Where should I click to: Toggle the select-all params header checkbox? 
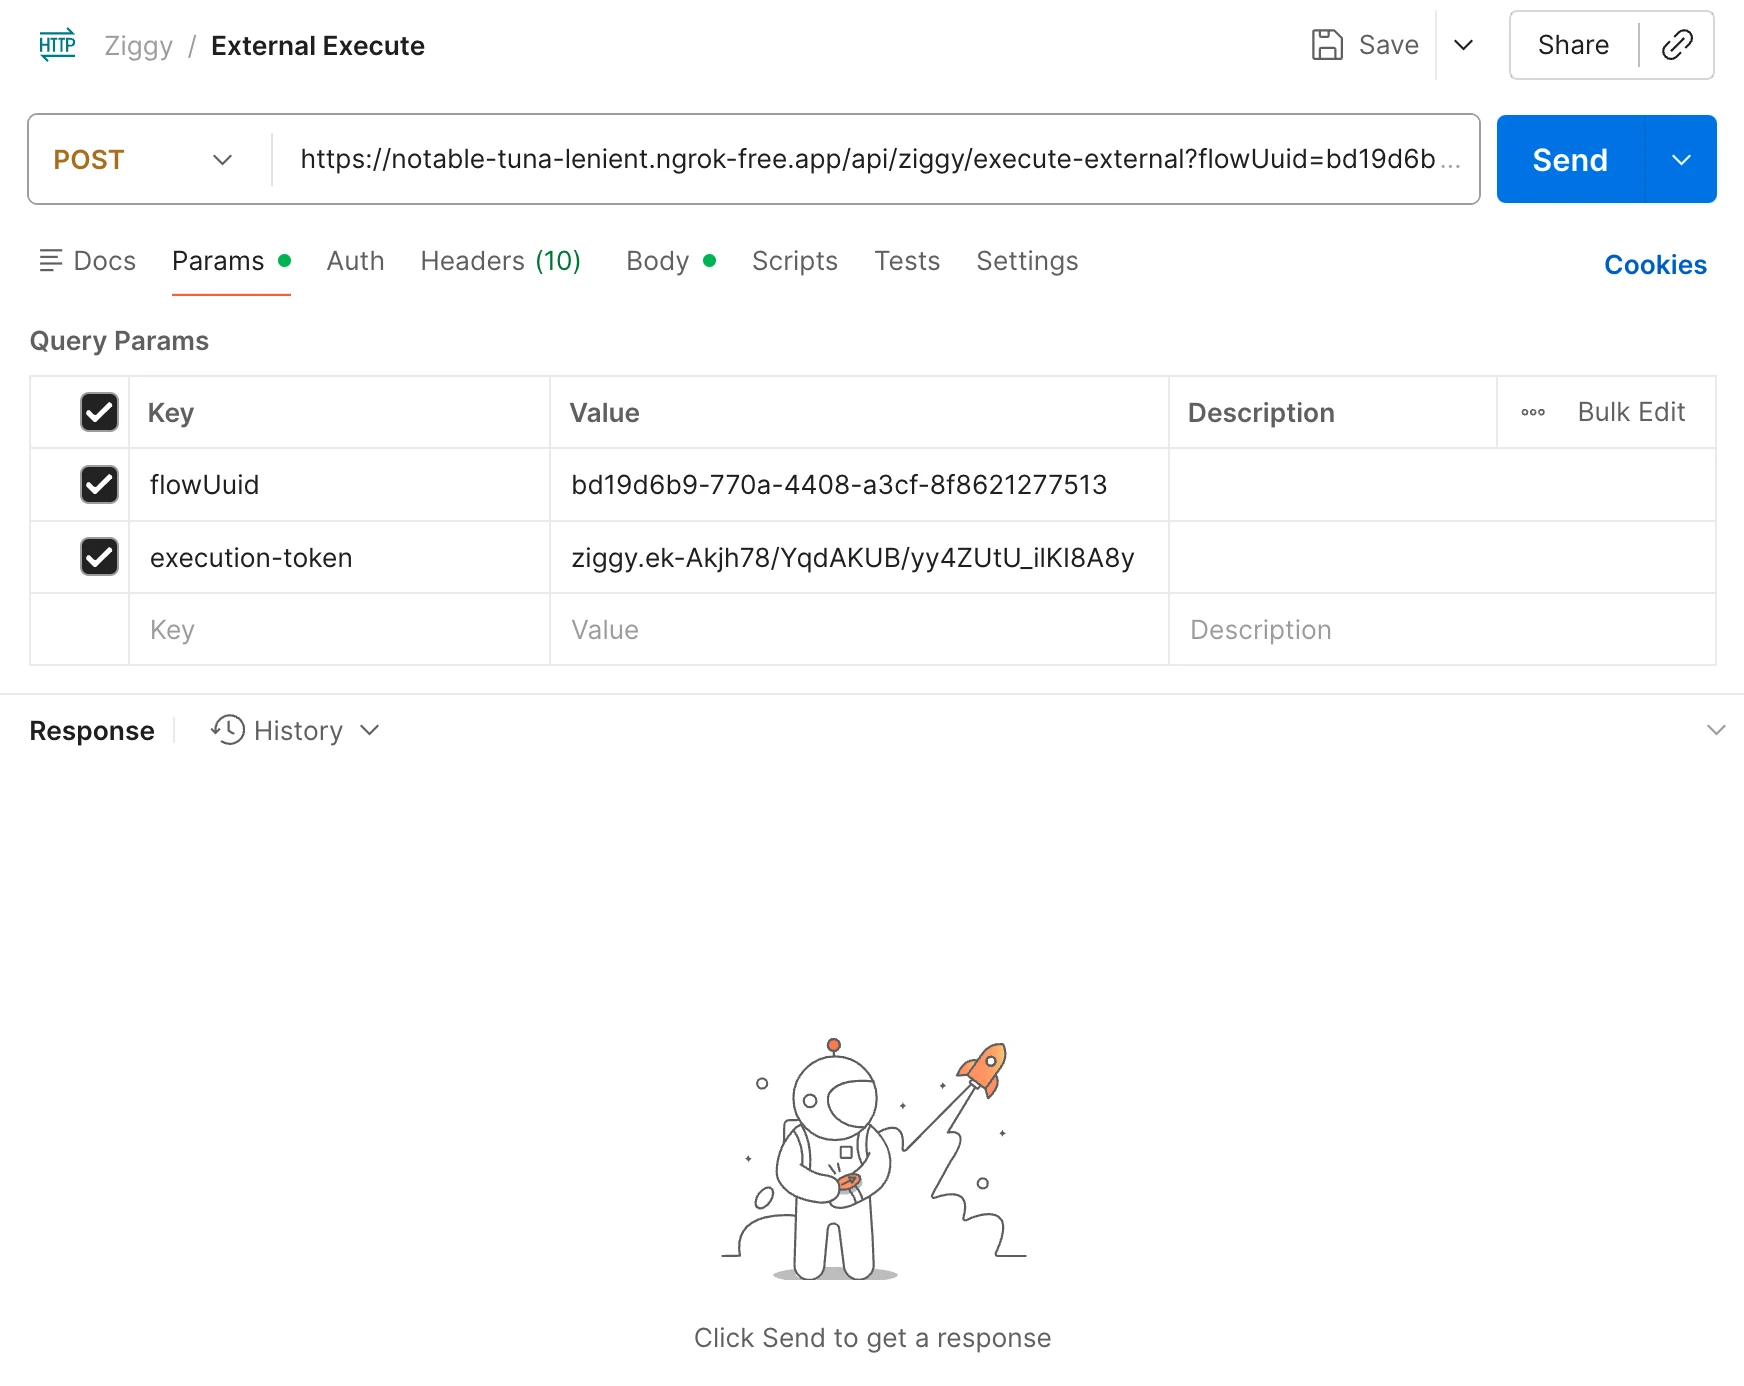click(99, 412)
